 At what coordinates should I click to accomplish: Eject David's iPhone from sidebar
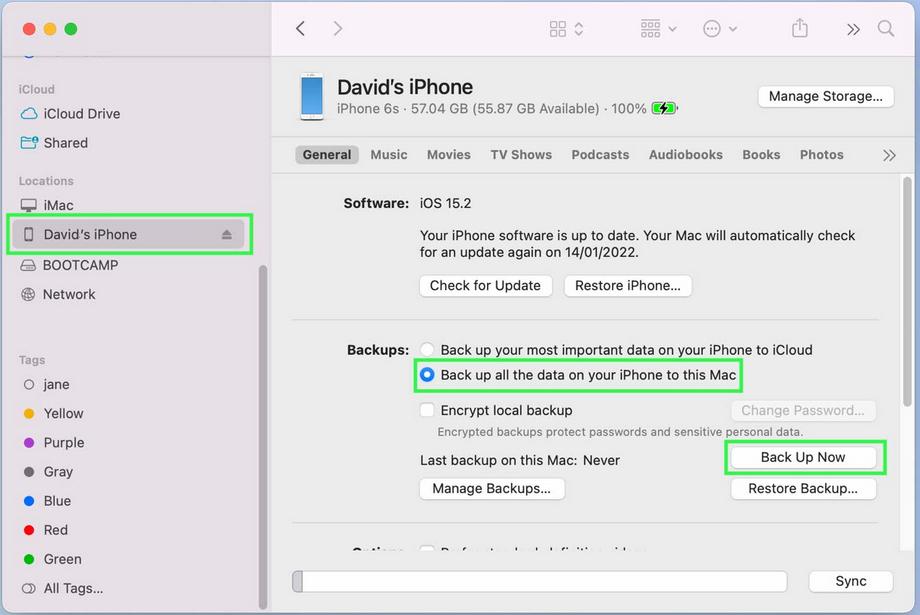226,235
